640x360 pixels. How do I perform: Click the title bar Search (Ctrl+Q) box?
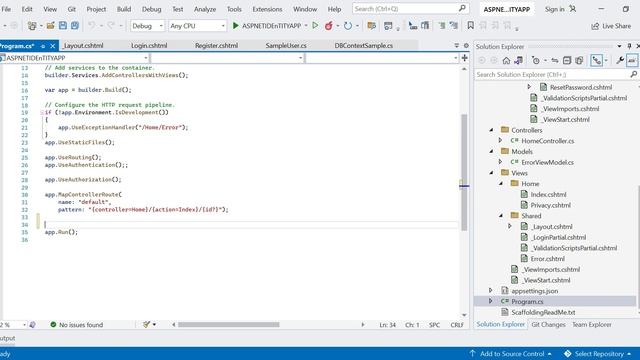(410, 9)
